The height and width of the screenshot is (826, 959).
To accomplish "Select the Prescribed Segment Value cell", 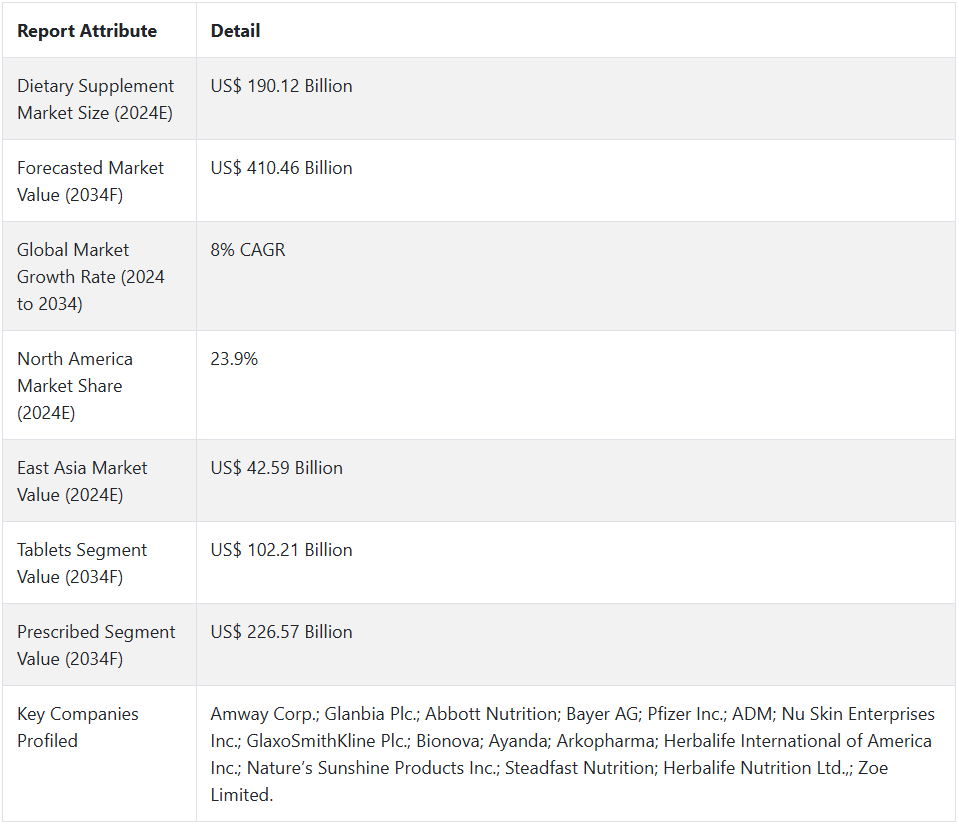I will point(96,645).
